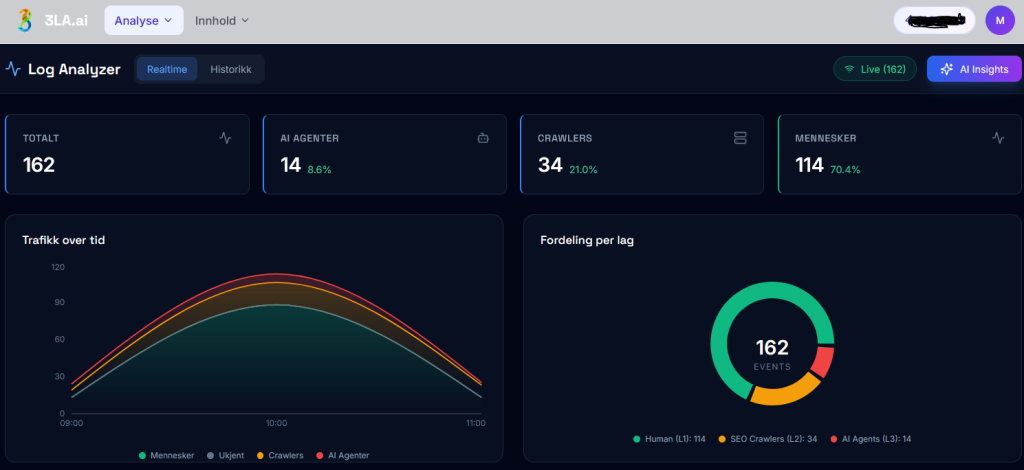This screenshot has height=470, width=1024.
Task: Click the pulse icon in Mennesker card
Action: click(998, 138)
